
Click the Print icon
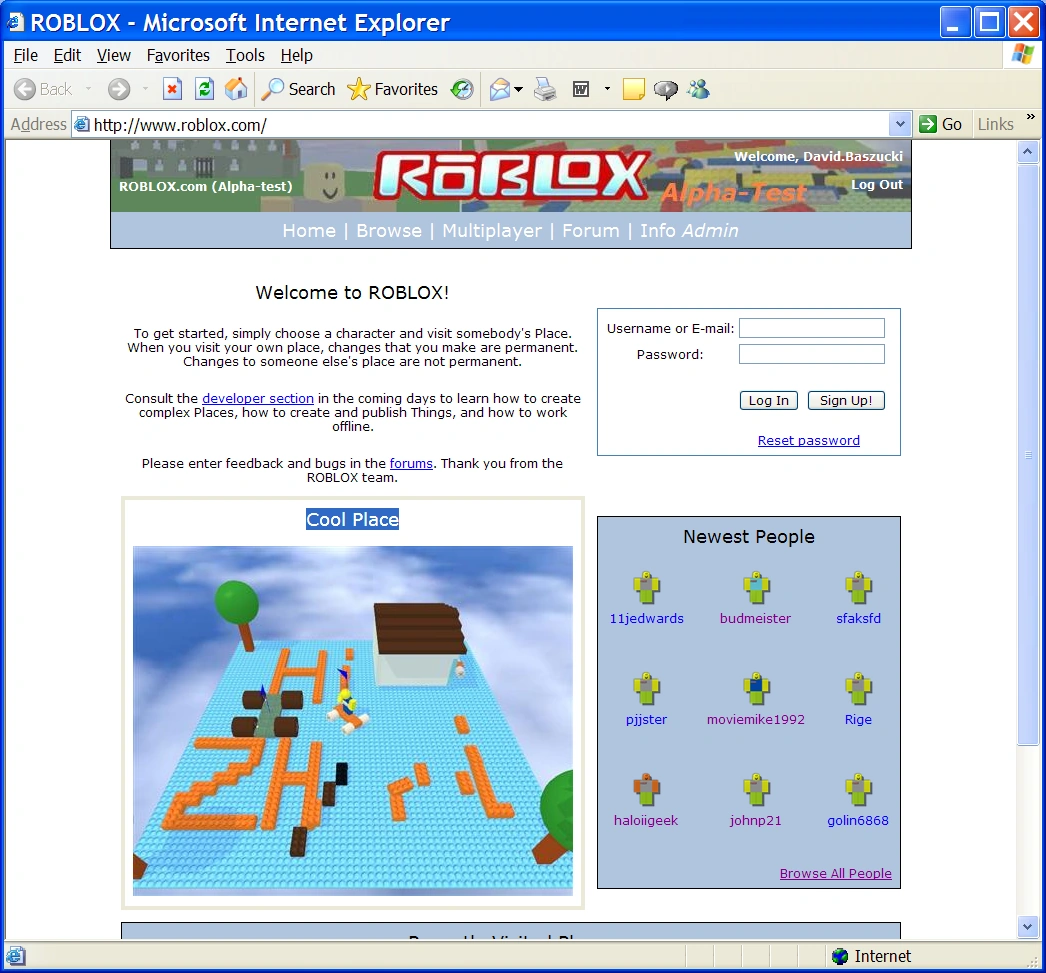545,89
